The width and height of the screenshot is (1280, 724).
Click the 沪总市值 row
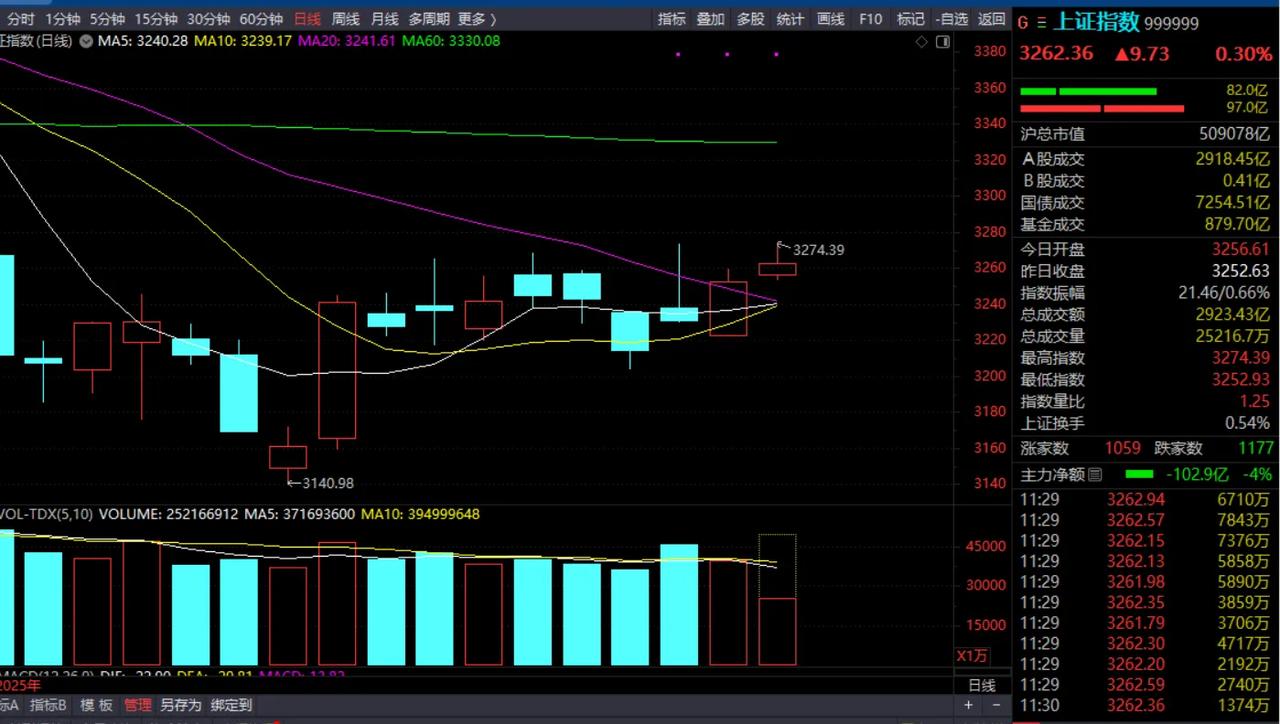point(1145,134)
